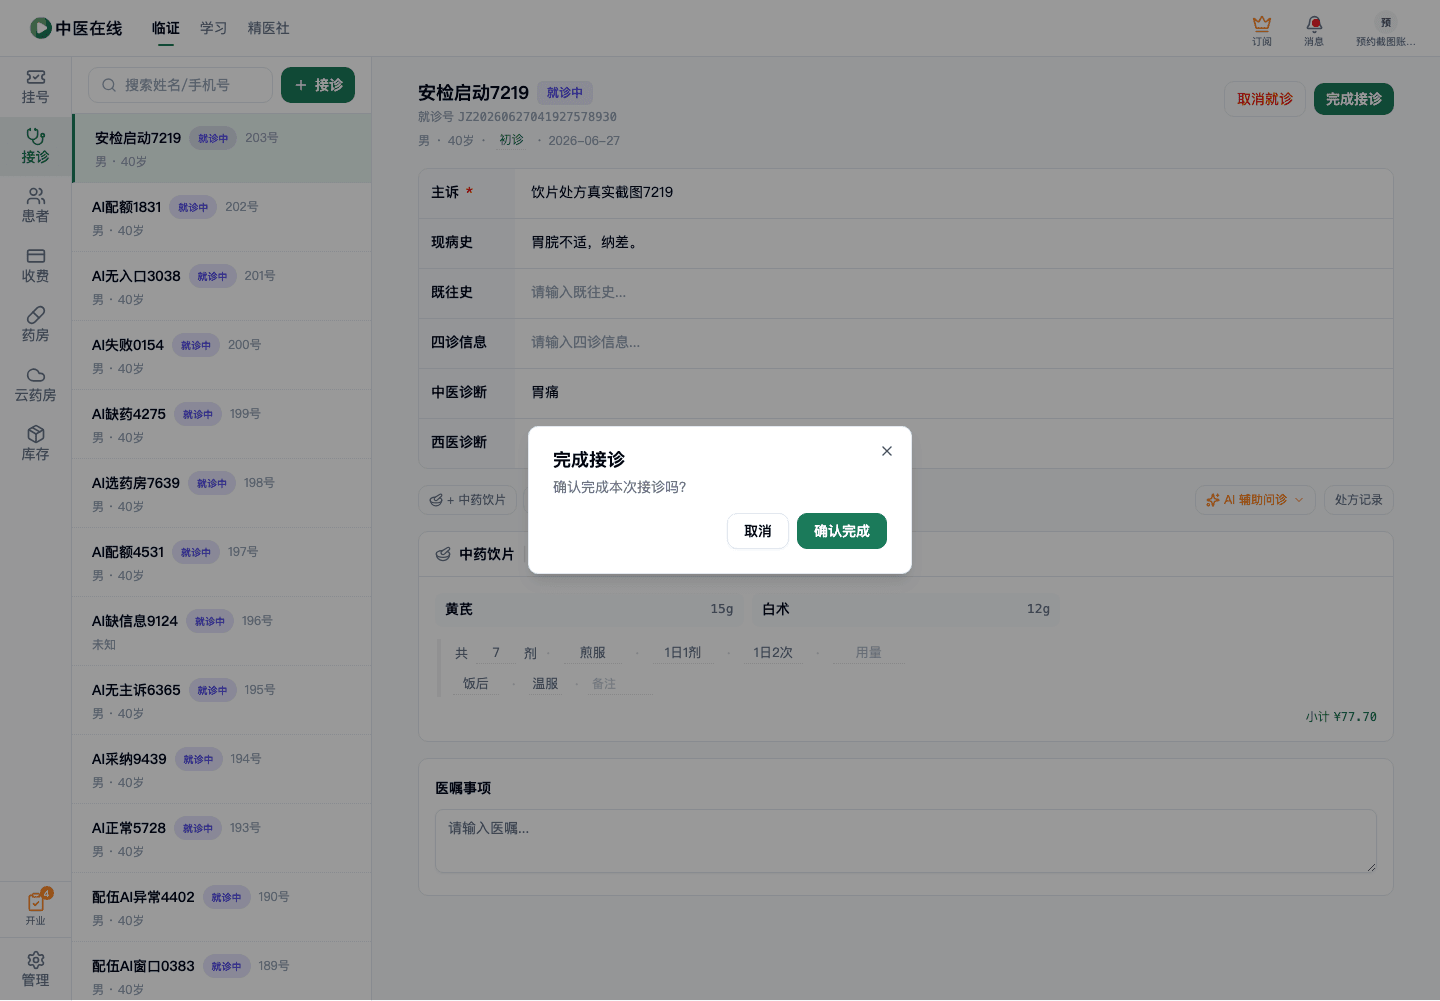The height and width of the screenshot is (1001, 1440).
Task: Click the search magnifier icon
Action: [x=109, y=85]
